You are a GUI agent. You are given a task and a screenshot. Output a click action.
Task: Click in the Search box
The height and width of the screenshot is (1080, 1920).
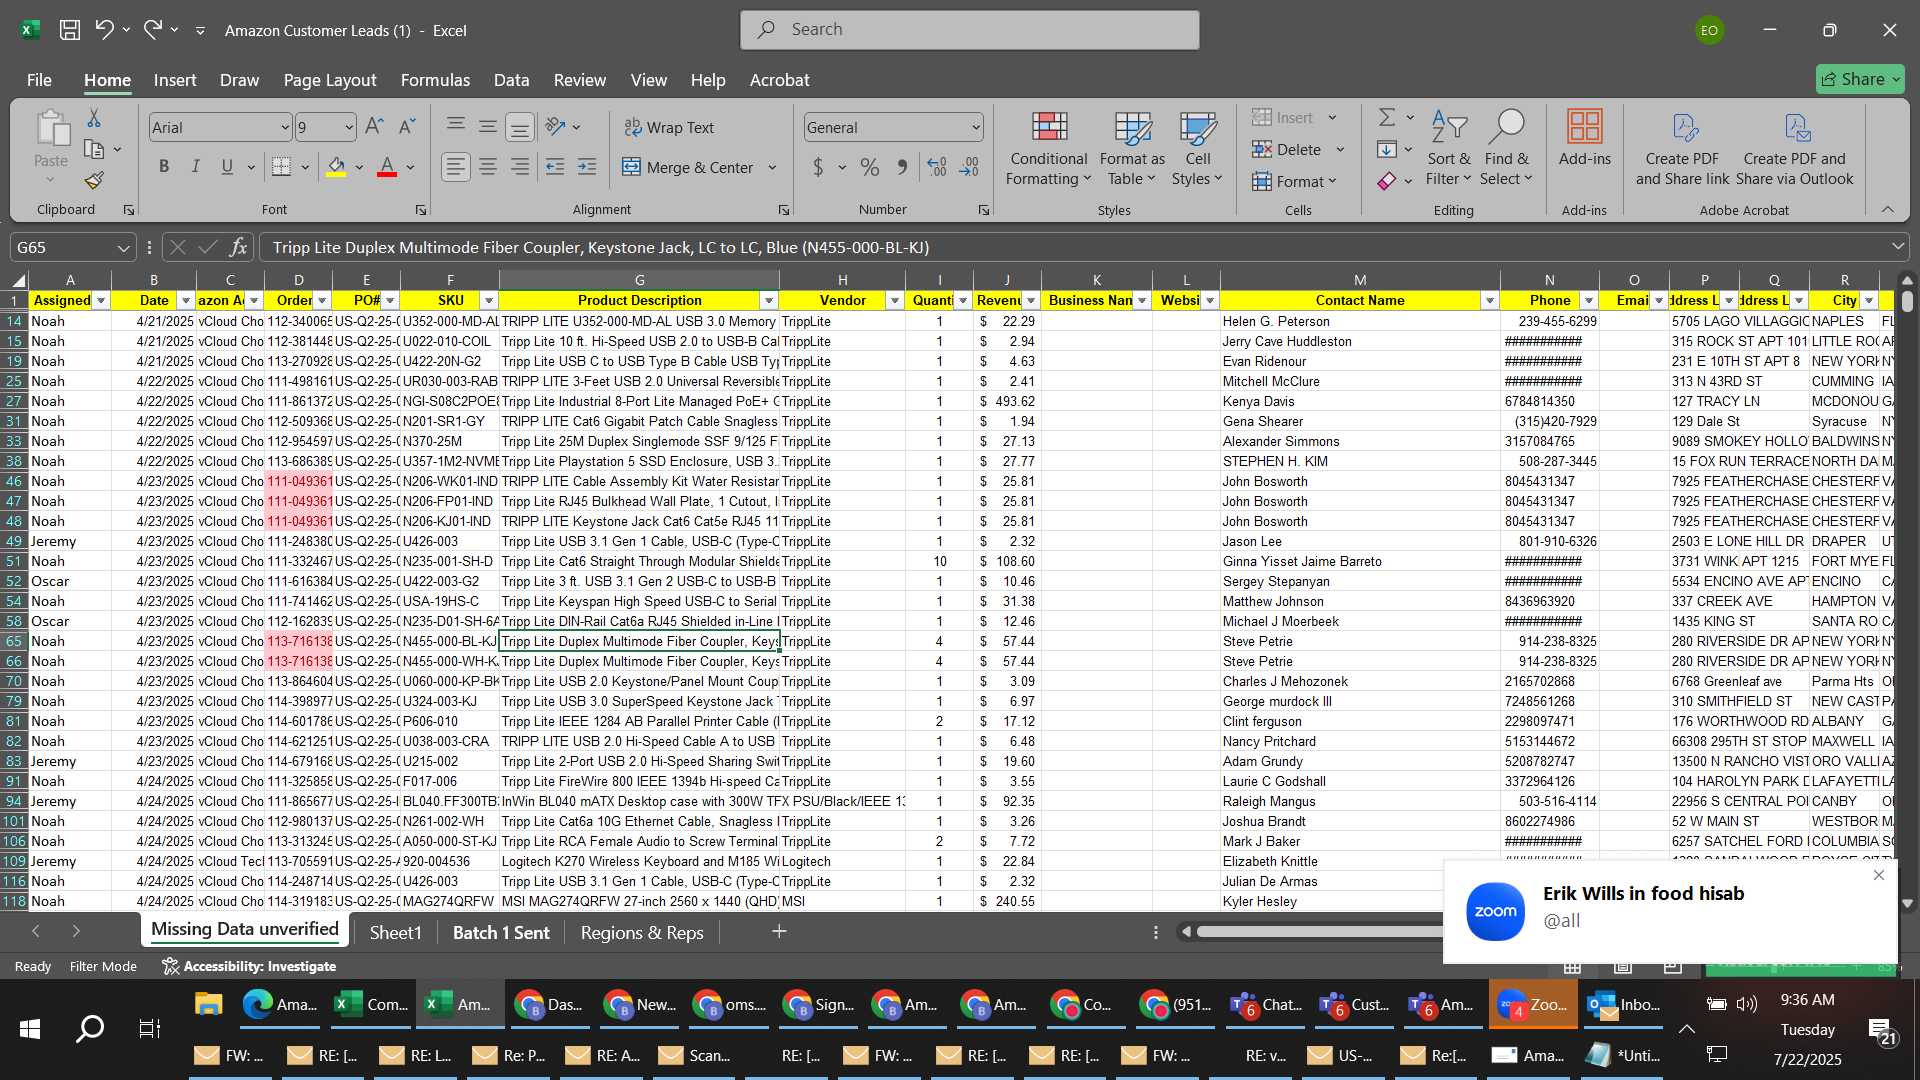click(x=970, y=30)
